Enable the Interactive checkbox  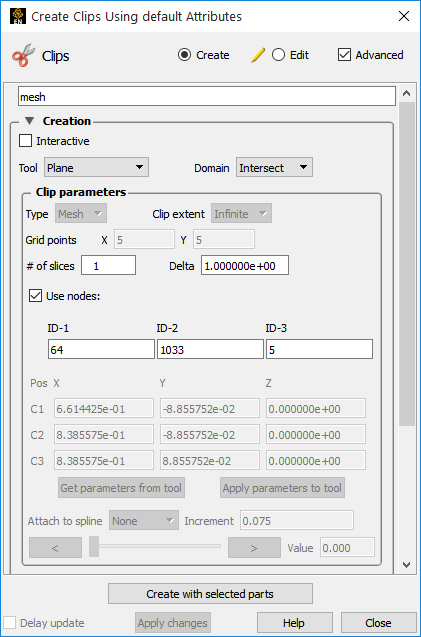pos(26,141)
